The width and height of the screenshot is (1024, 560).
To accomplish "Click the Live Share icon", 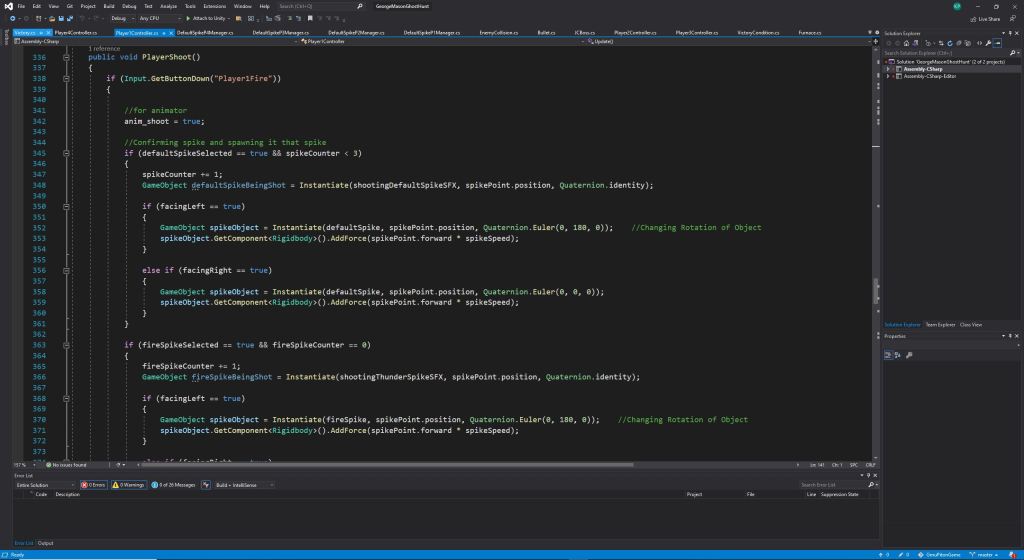I will click(x=972, y=18).
